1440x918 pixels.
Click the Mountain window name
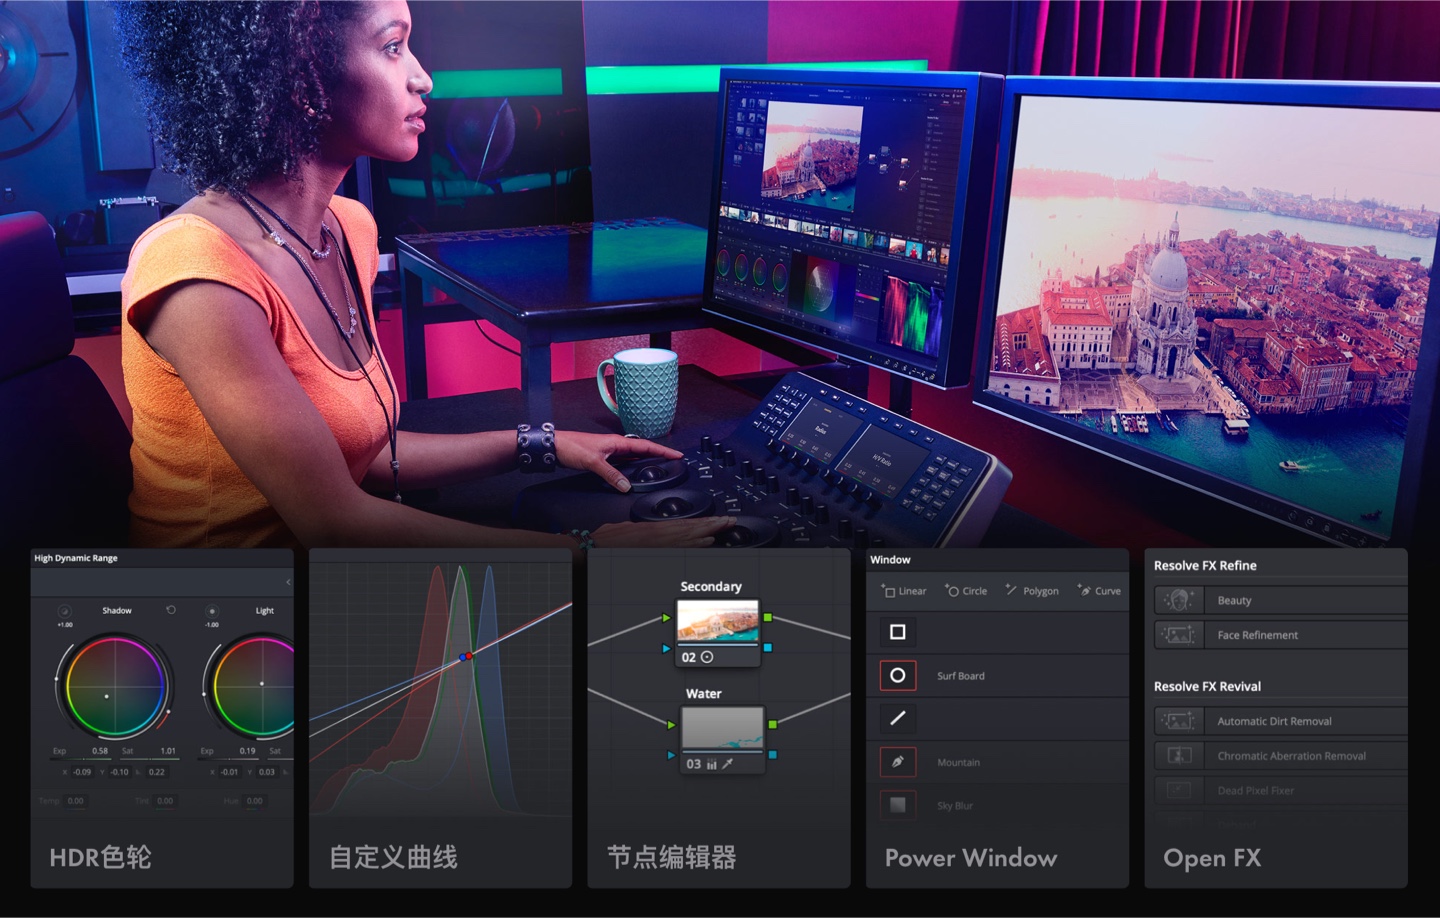959,762
